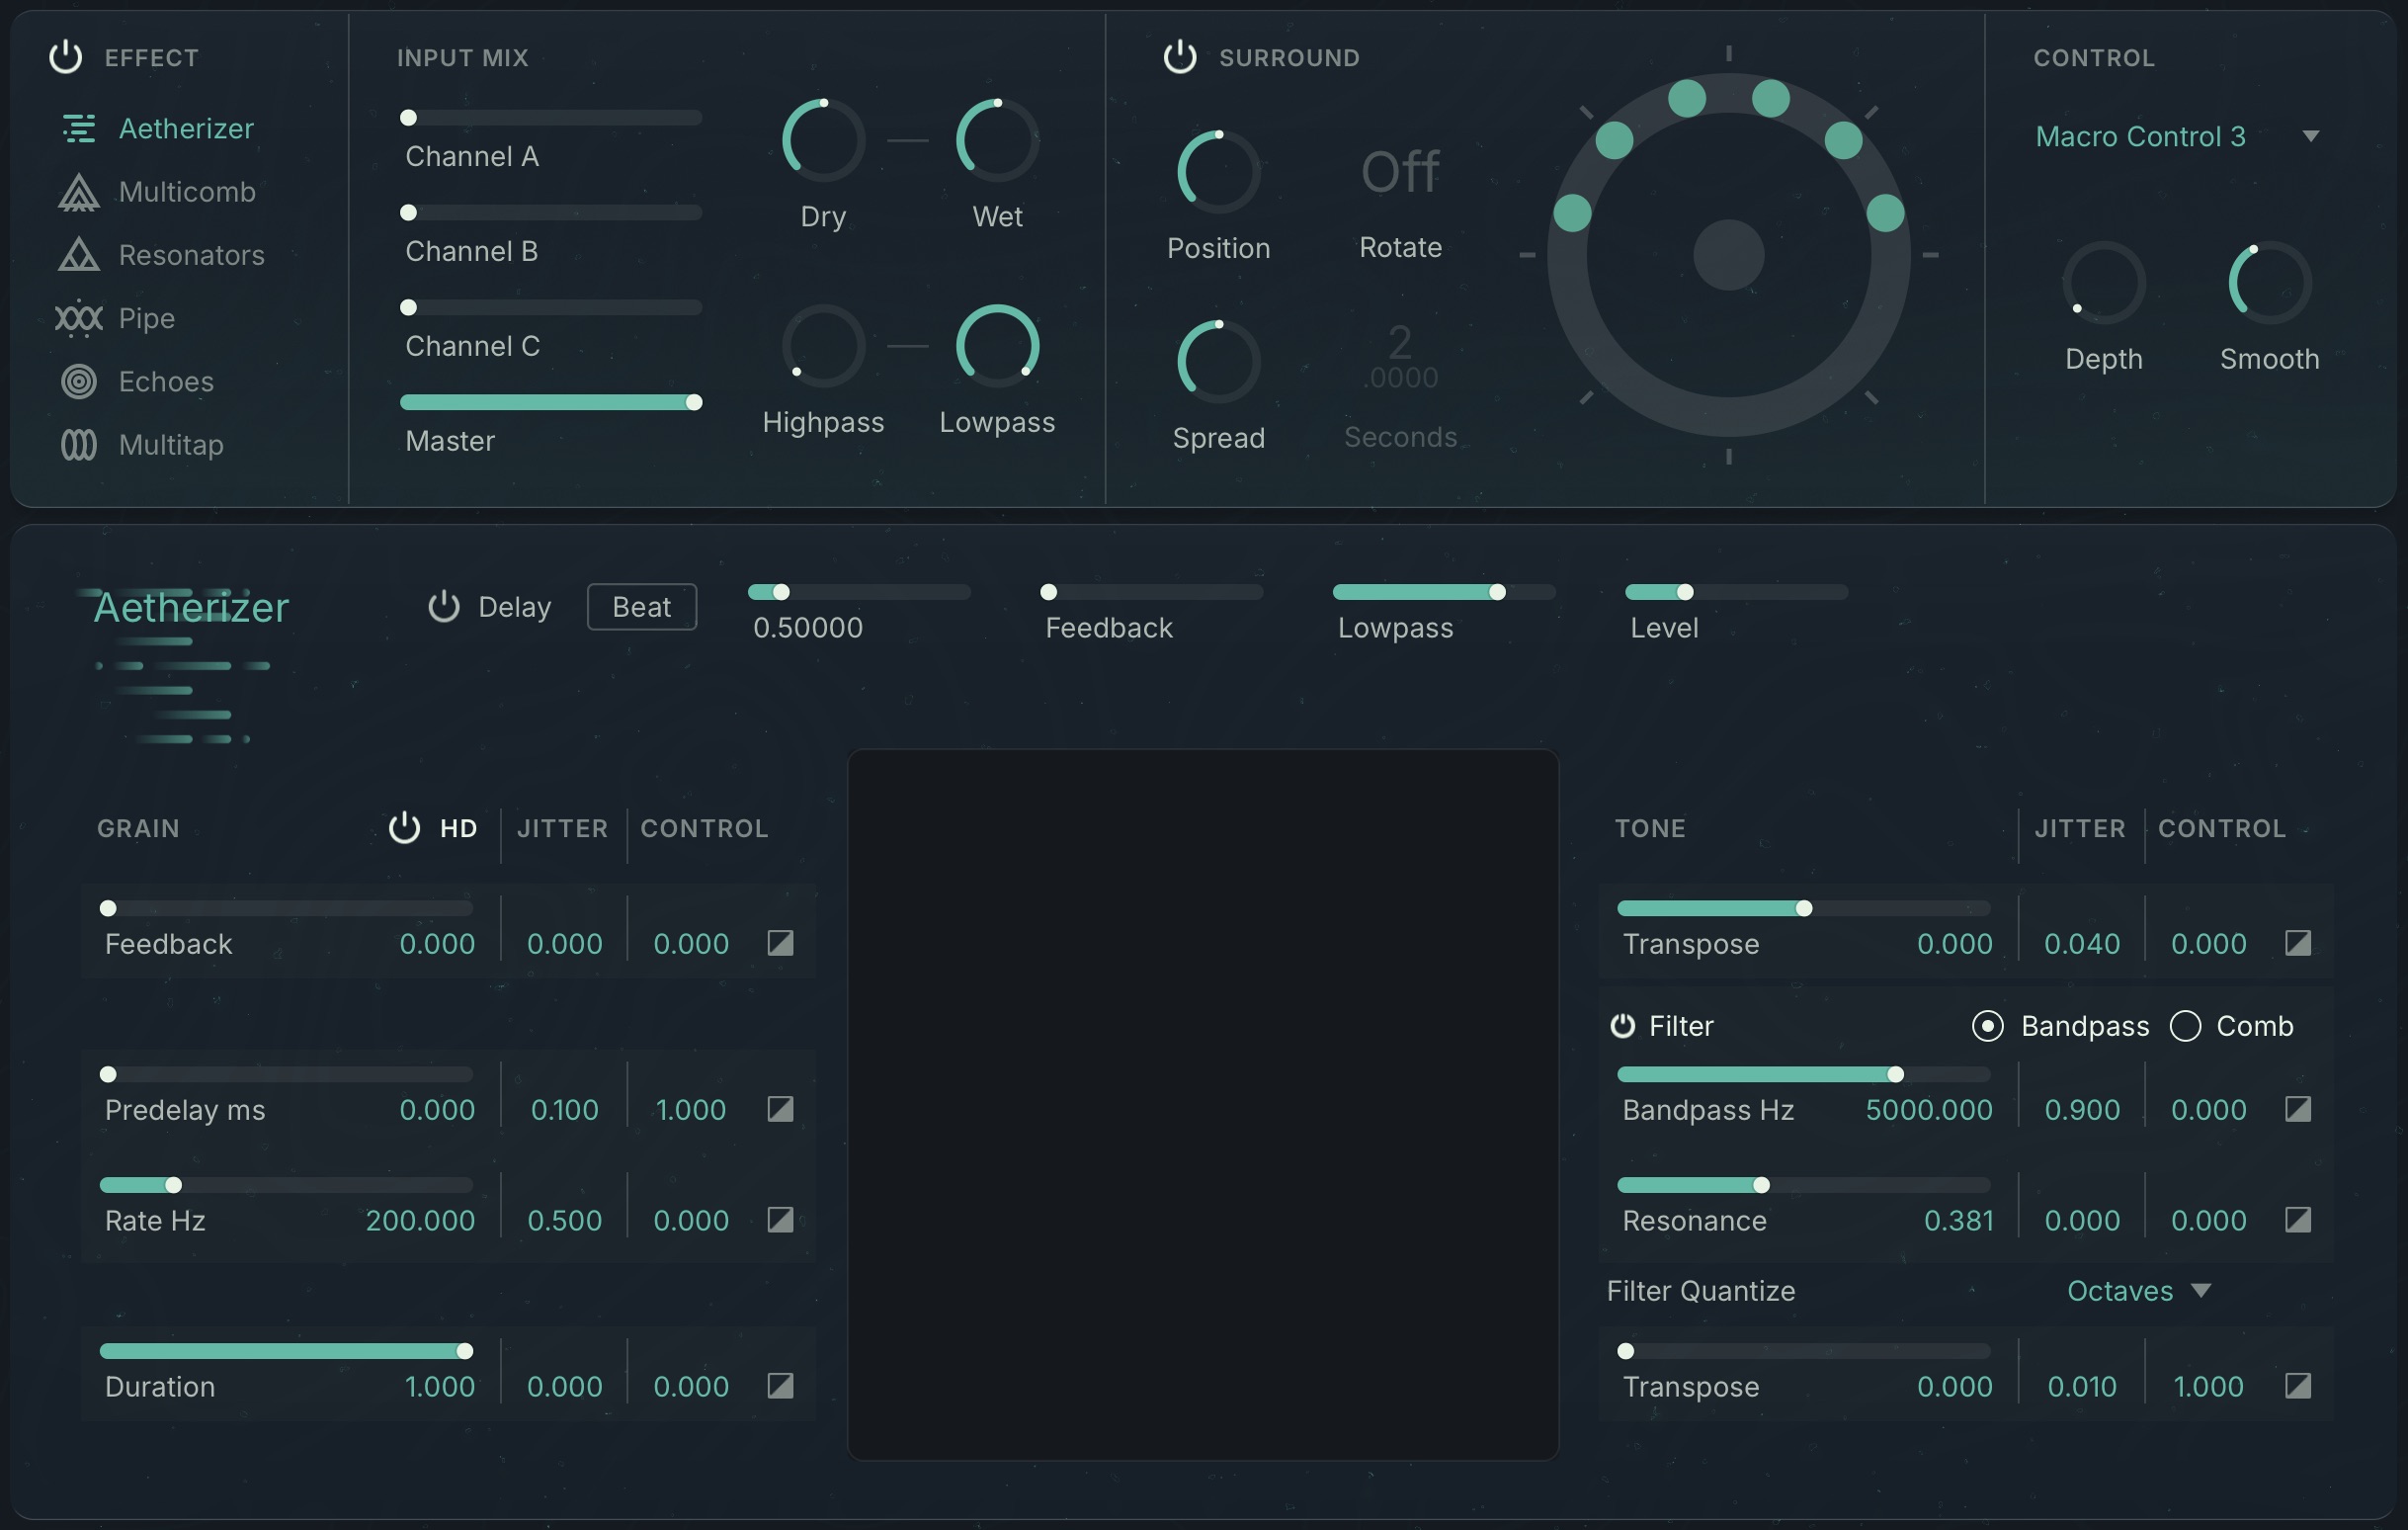This screenshot has height=1530, width=2408.
Task: Switch to the Multitap effect
Action: pos(171,445)
